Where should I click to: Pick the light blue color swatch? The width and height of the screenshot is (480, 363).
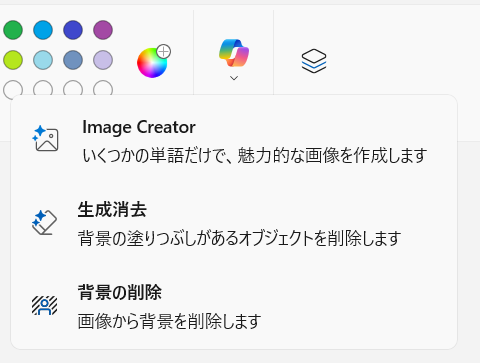tap(43, 60)
